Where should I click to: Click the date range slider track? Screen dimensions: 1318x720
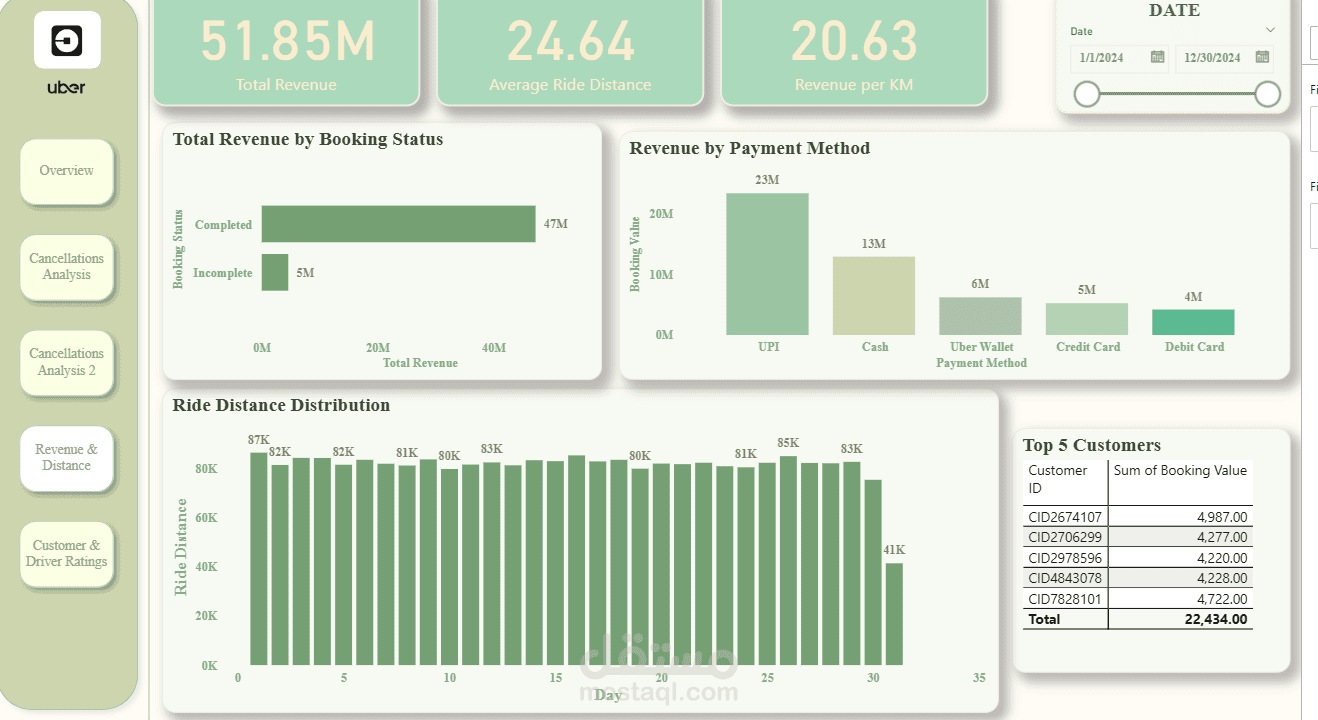click(x=1177, y=94)
